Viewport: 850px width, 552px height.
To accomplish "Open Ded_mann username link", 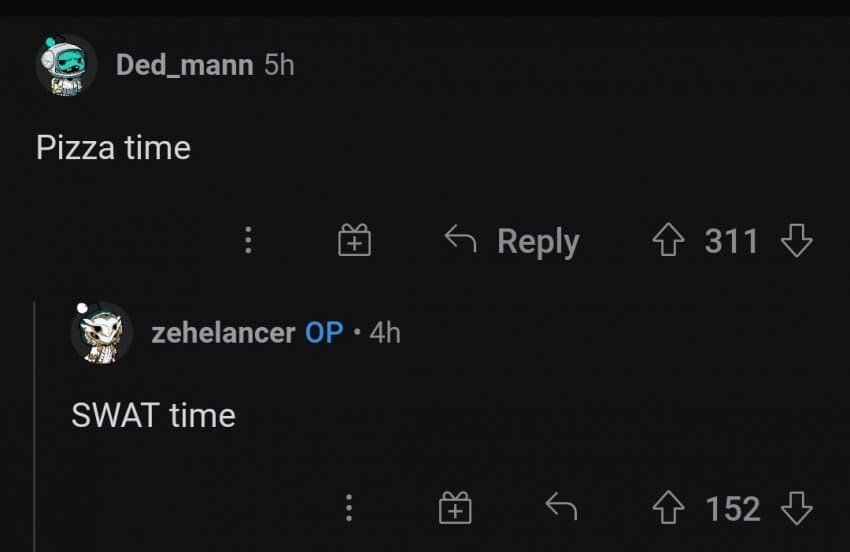I will click(x=184, y=65).
